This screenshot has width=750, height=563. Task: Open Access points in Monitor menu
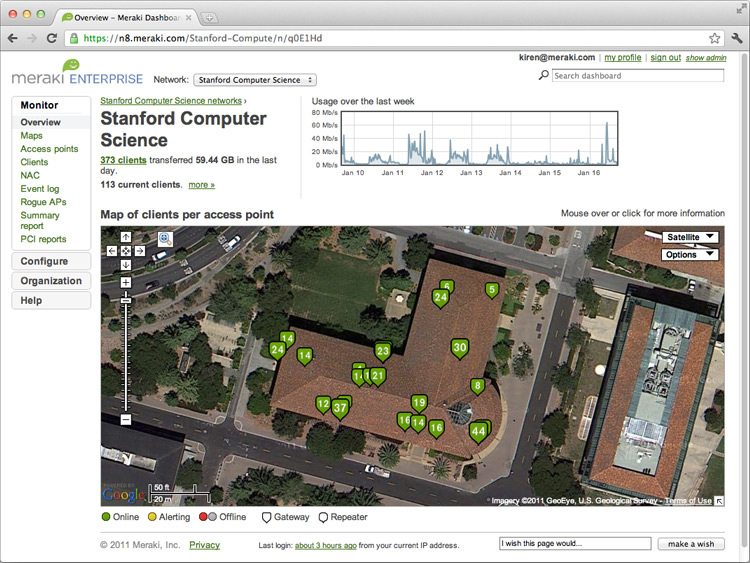click(x=49, y=149)
